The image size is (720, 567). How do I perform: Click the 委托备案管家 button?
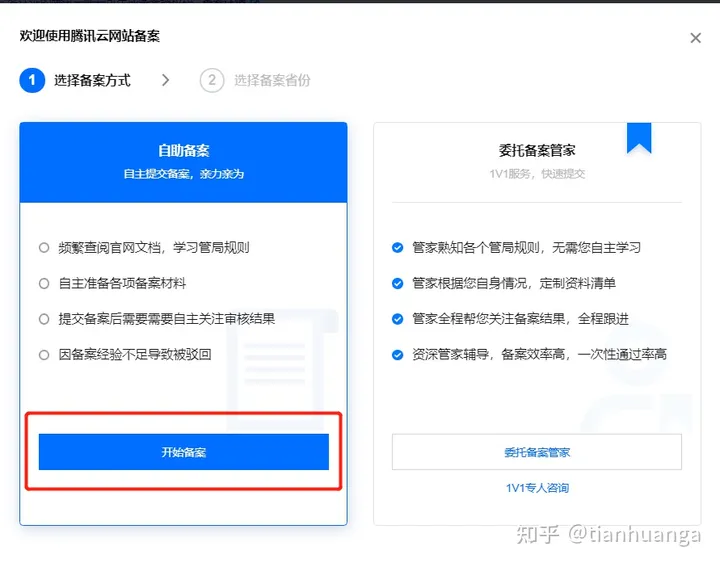click(x=537, y=452)
